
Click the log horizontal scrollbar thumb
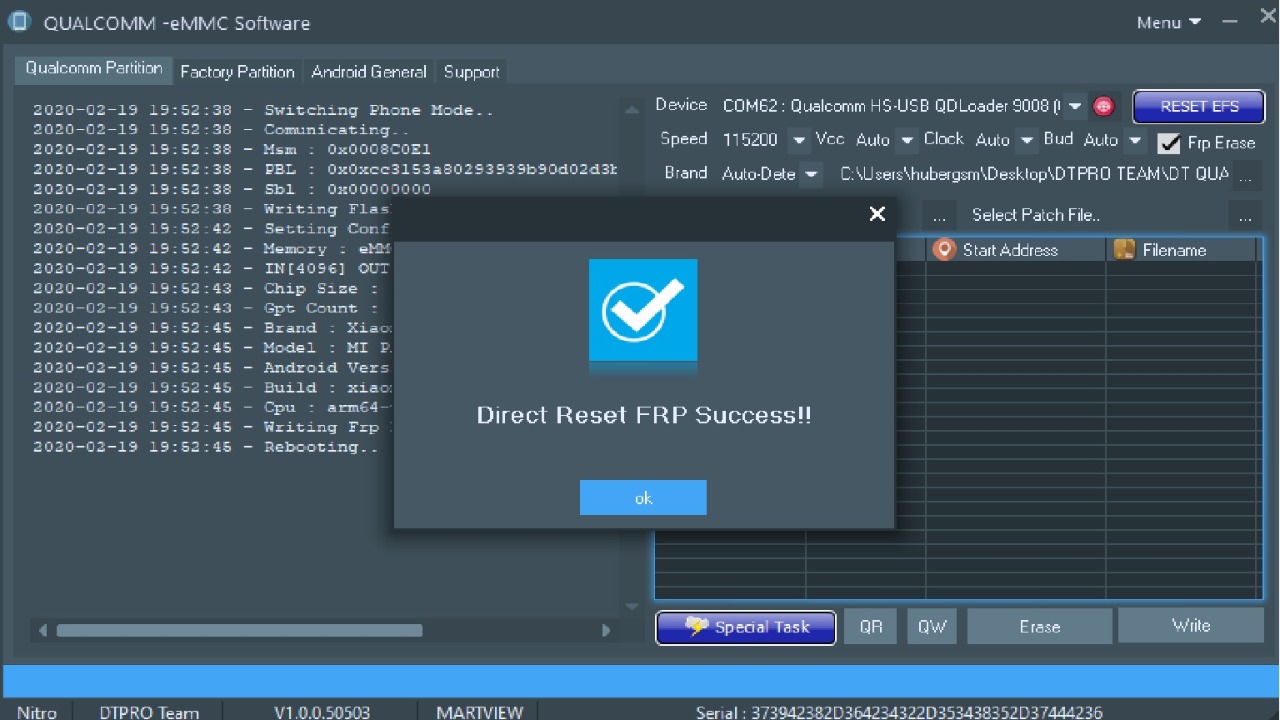(239, 630)
